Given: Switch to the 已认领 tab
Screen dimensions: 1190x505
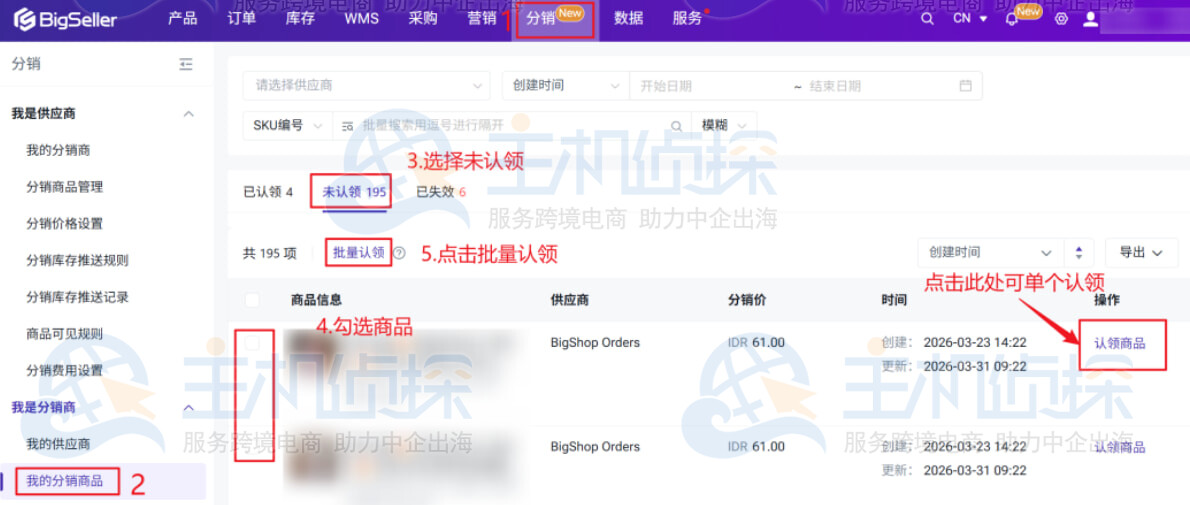Looking at the screenshot, I should pos(268,192).
